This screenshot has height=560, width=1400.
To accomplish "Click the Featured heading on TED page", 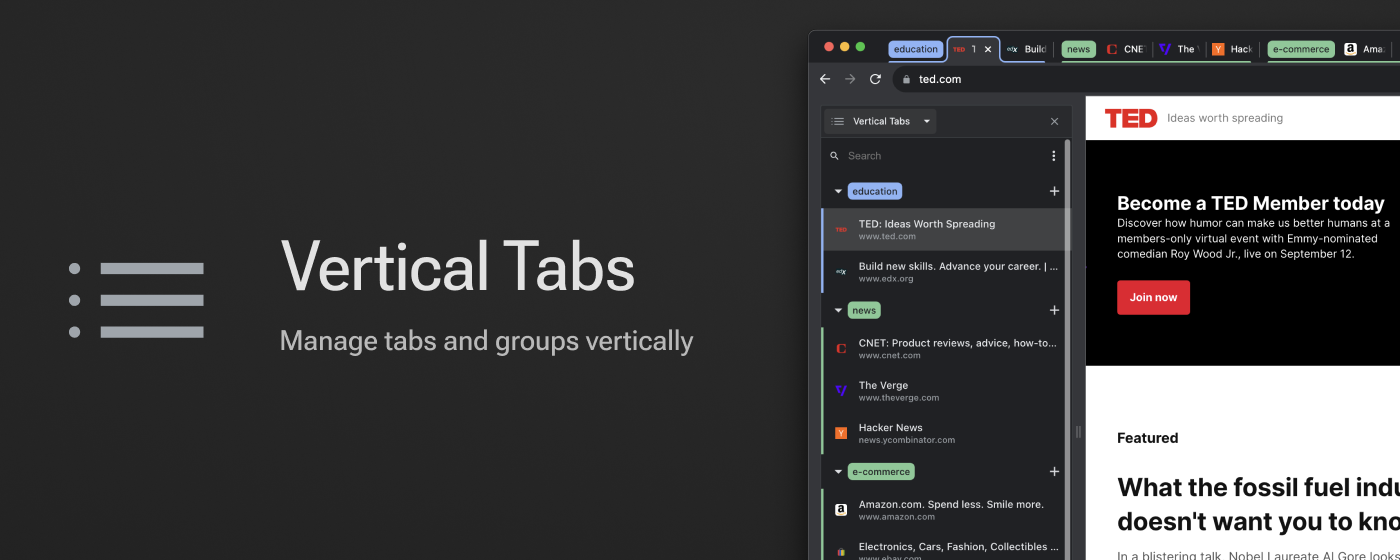I will [x=1148, y=438].
